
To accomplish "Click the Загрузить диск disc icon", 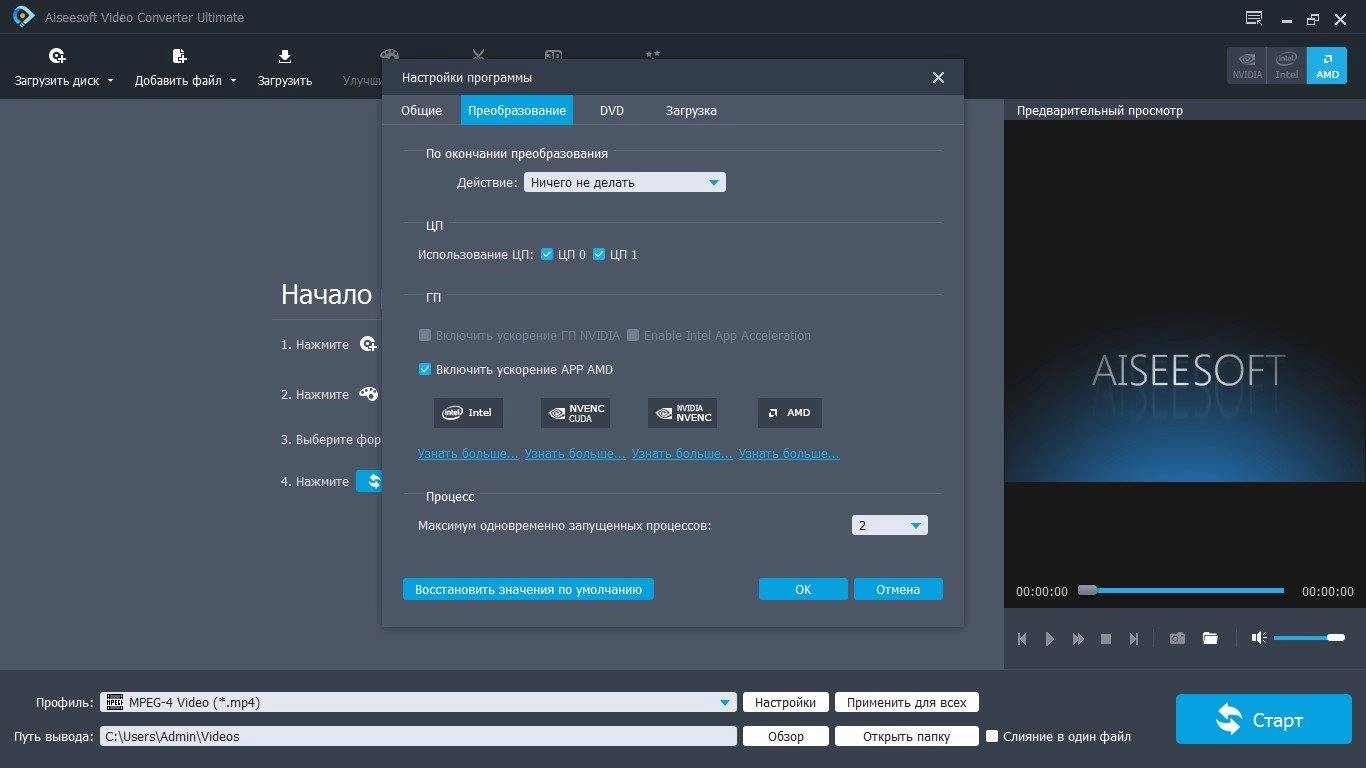I will pos(57,57).
